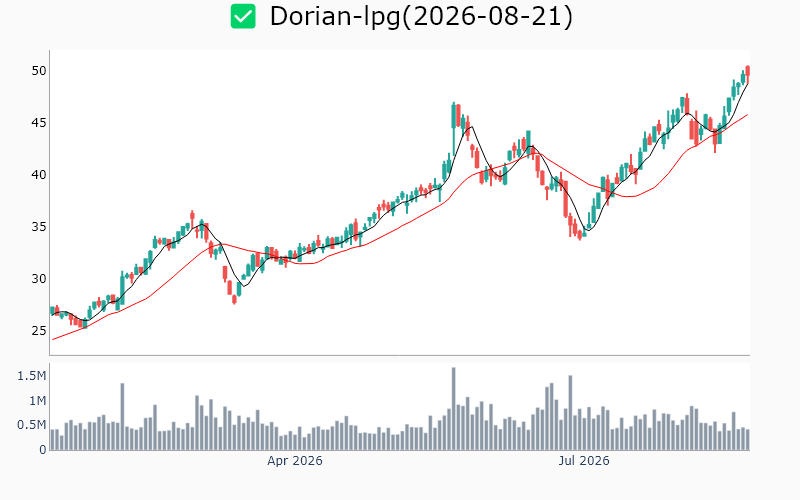Image resolution: width=800 pixels, height=500 pixels.
Task: Click the early tall volume bar near left
Action: [122, 416]
